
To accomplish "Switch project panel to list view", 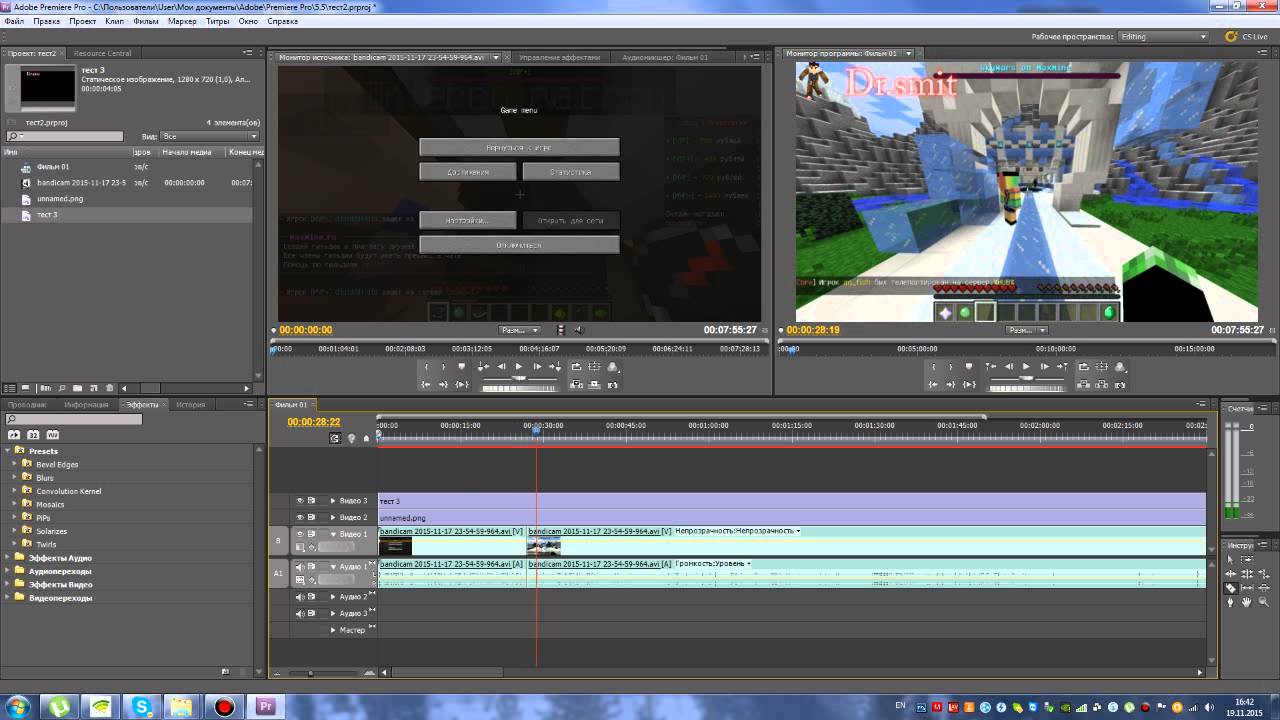I will (x=10, y=388).
